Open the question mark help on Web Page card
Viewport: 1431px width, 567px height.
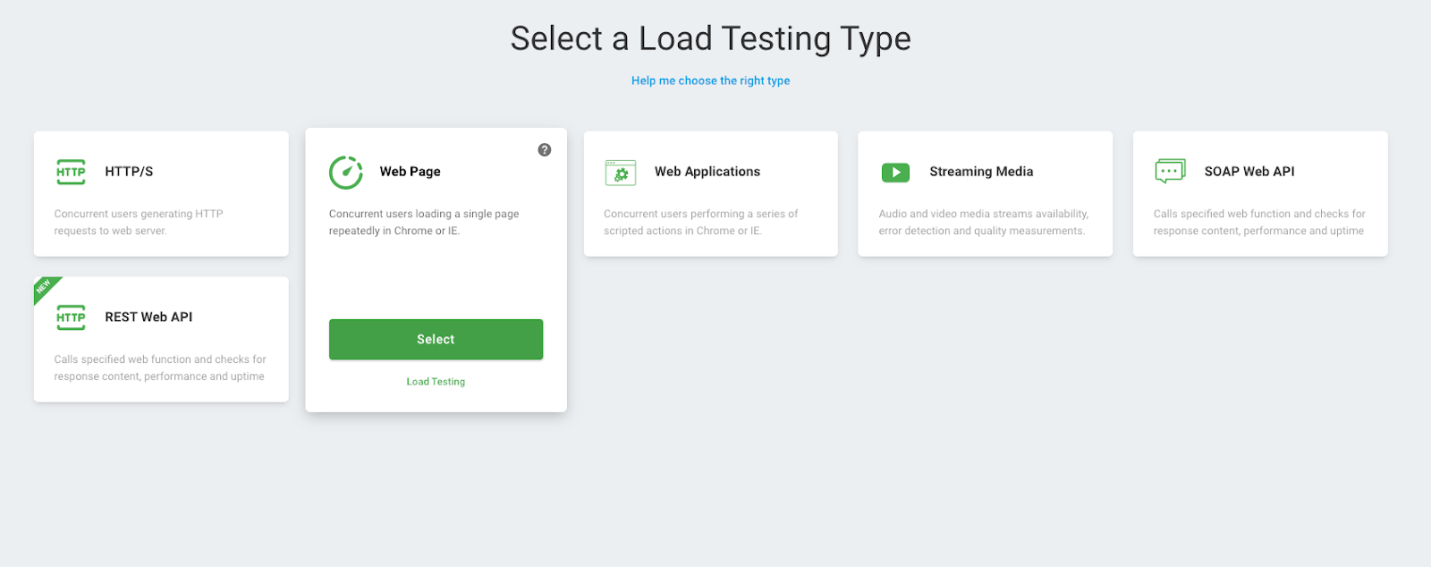(544, 150)
